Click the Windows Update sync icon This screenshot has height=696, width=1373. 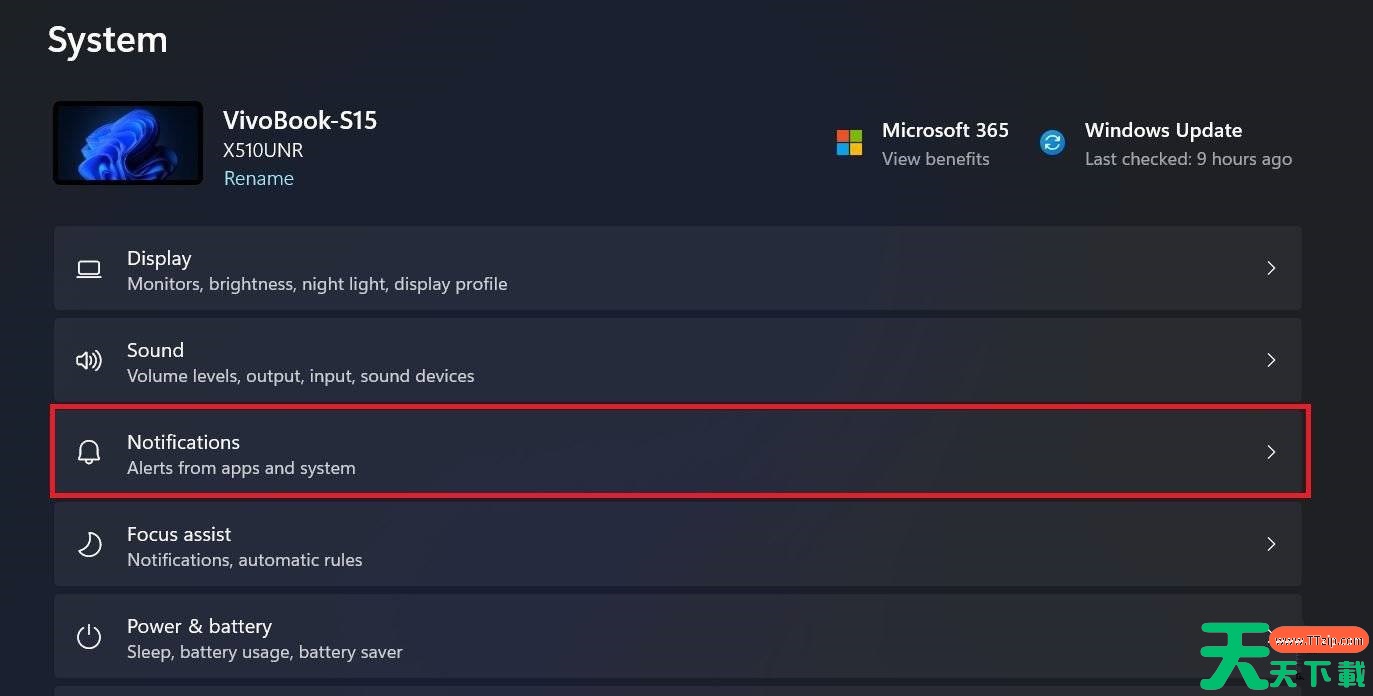tap(1052, 143)
